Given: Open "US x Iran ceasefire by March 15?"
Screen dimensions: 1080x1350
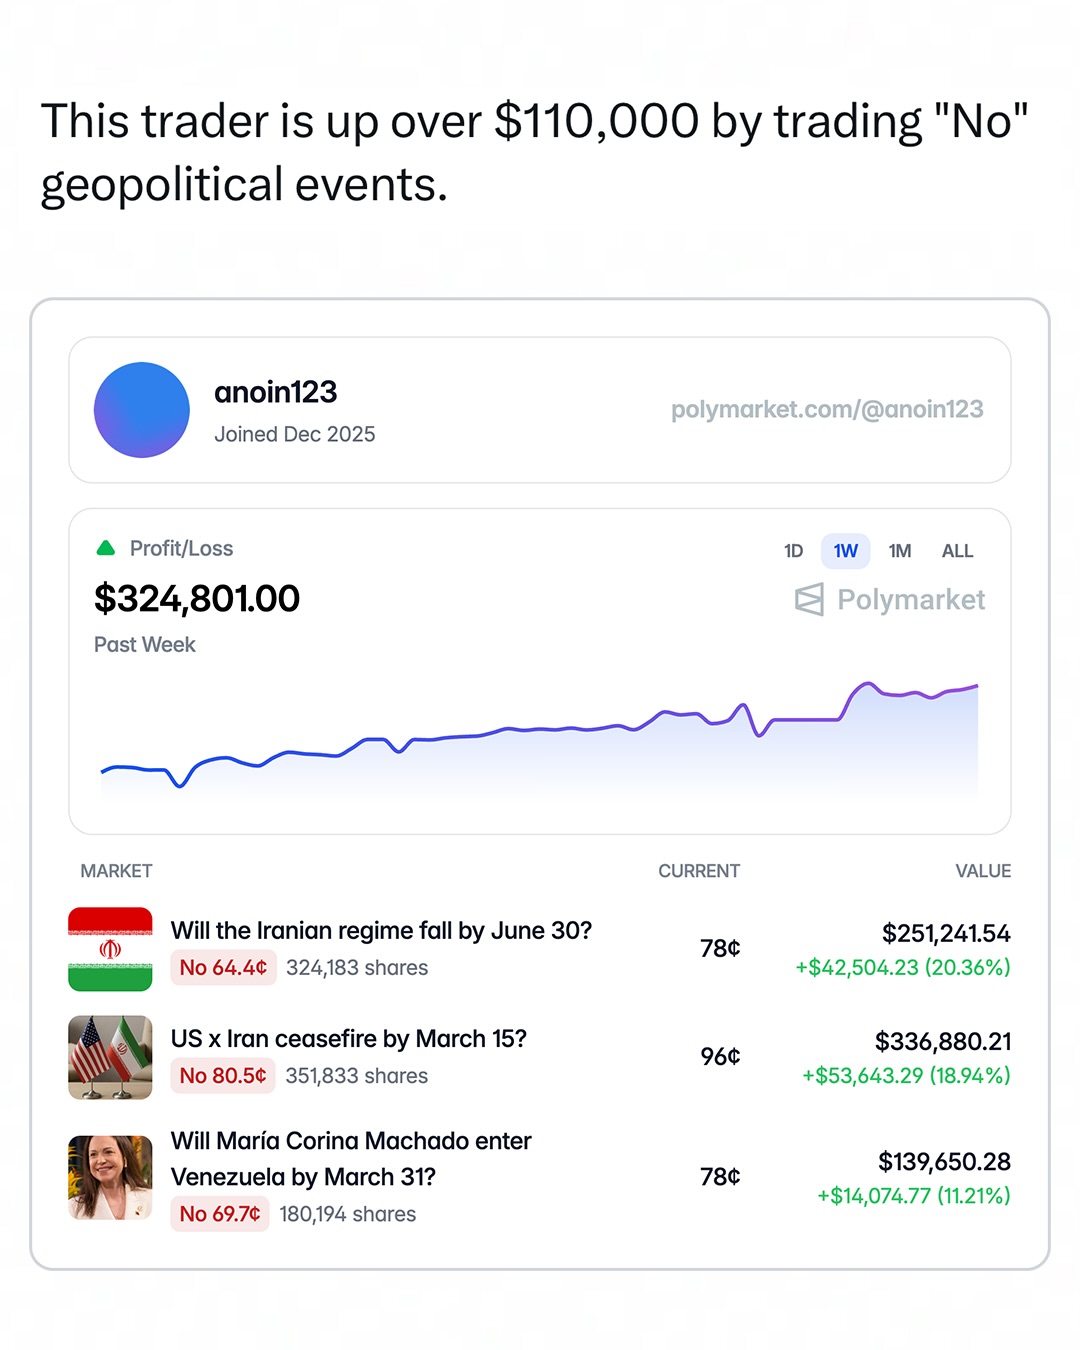Looking at the screenshot, I should (x=348, y=1039).
